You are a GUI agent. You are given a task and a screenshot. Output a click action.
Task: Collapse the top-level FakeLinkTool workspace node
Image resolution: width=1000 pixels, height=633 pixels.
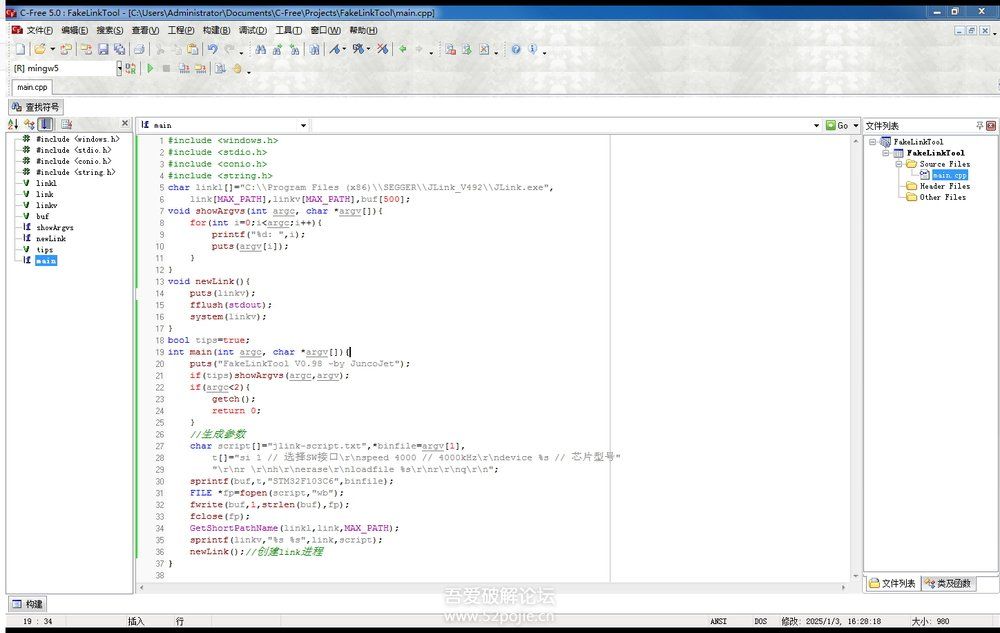tap(873, 142)
